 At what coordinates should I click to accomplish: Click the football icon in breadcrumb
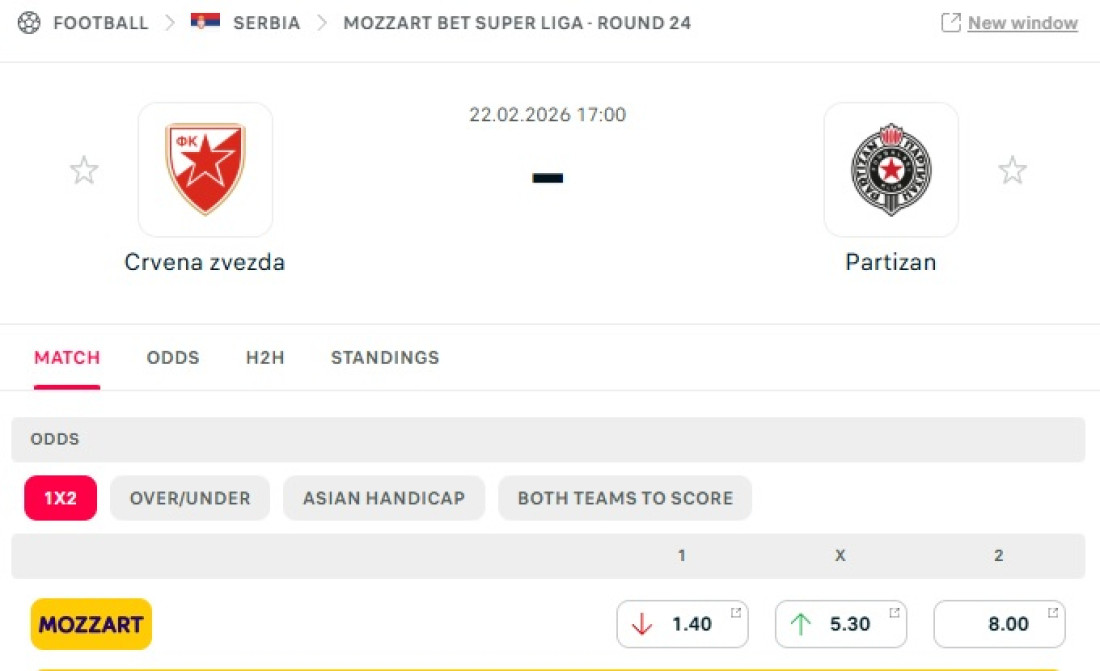click(x=29, y=22)
